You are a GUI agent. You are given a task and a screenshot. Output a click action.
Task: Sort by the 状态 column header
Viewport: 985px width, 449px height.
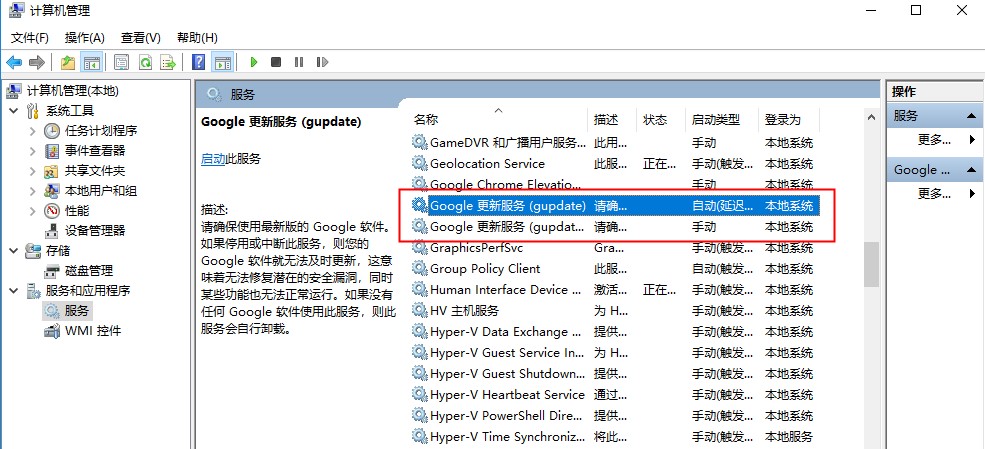click(662, 119)
